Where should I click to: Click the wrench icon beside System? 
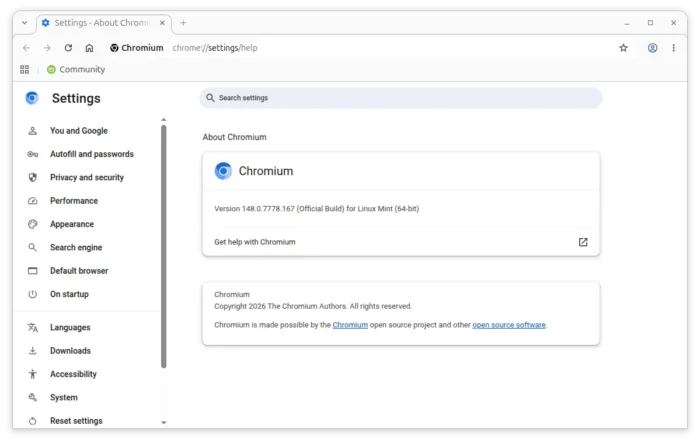pos(33,397)
